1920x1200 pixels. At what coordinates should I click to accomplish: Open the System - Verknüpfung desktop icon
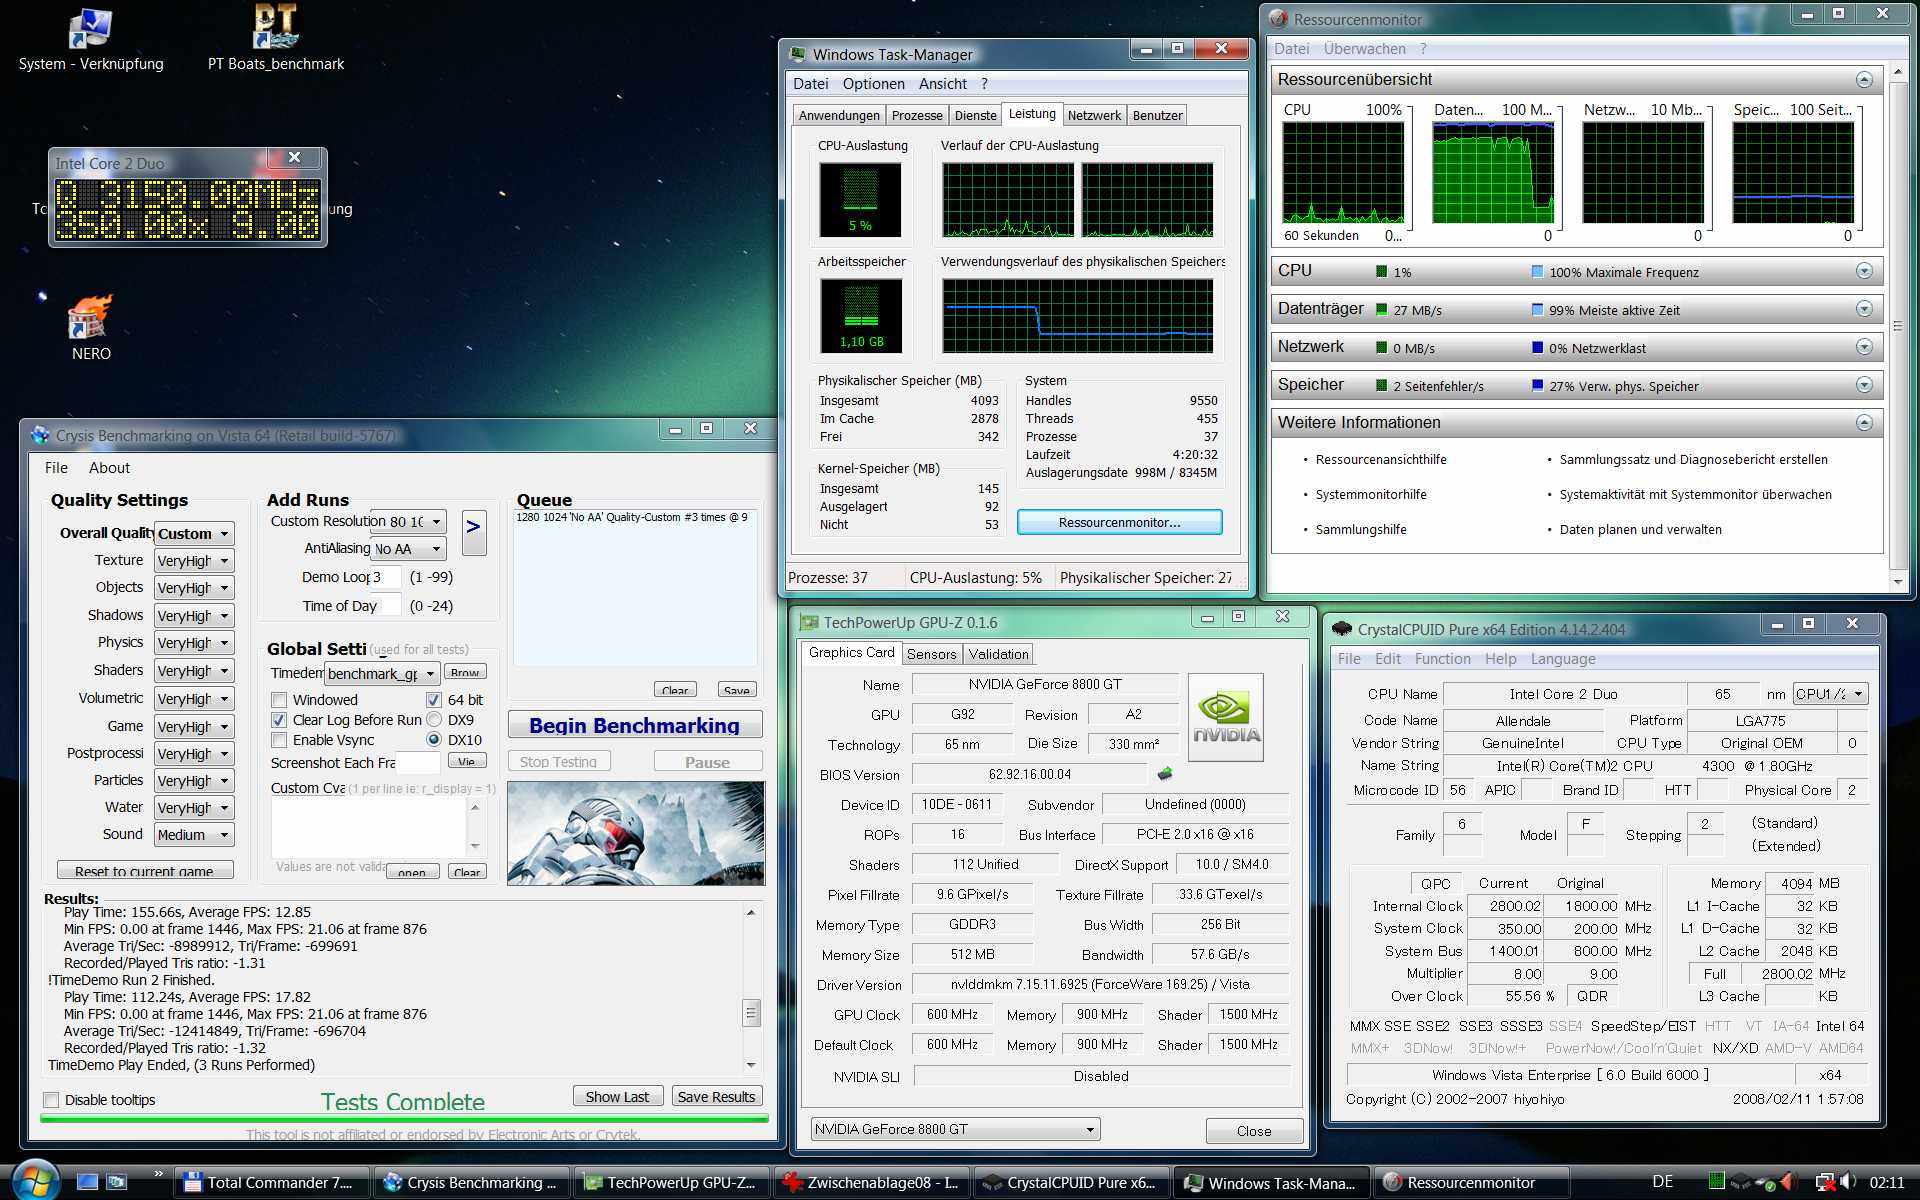coord(90,28)
